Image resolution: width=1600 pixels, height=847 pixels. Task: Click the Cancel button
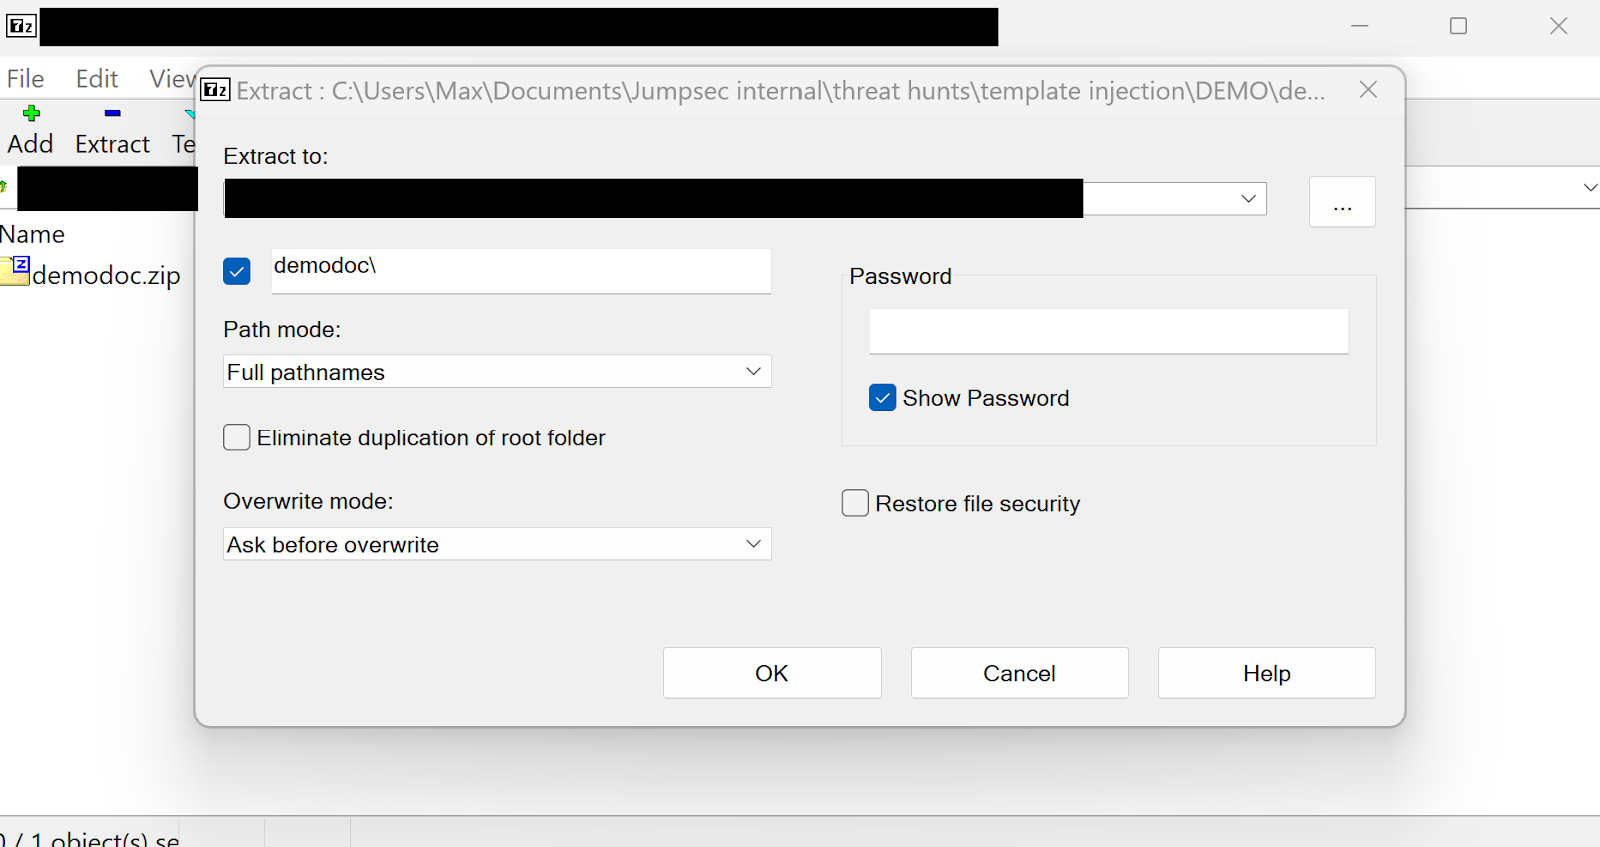click(x=1019, y=673)
